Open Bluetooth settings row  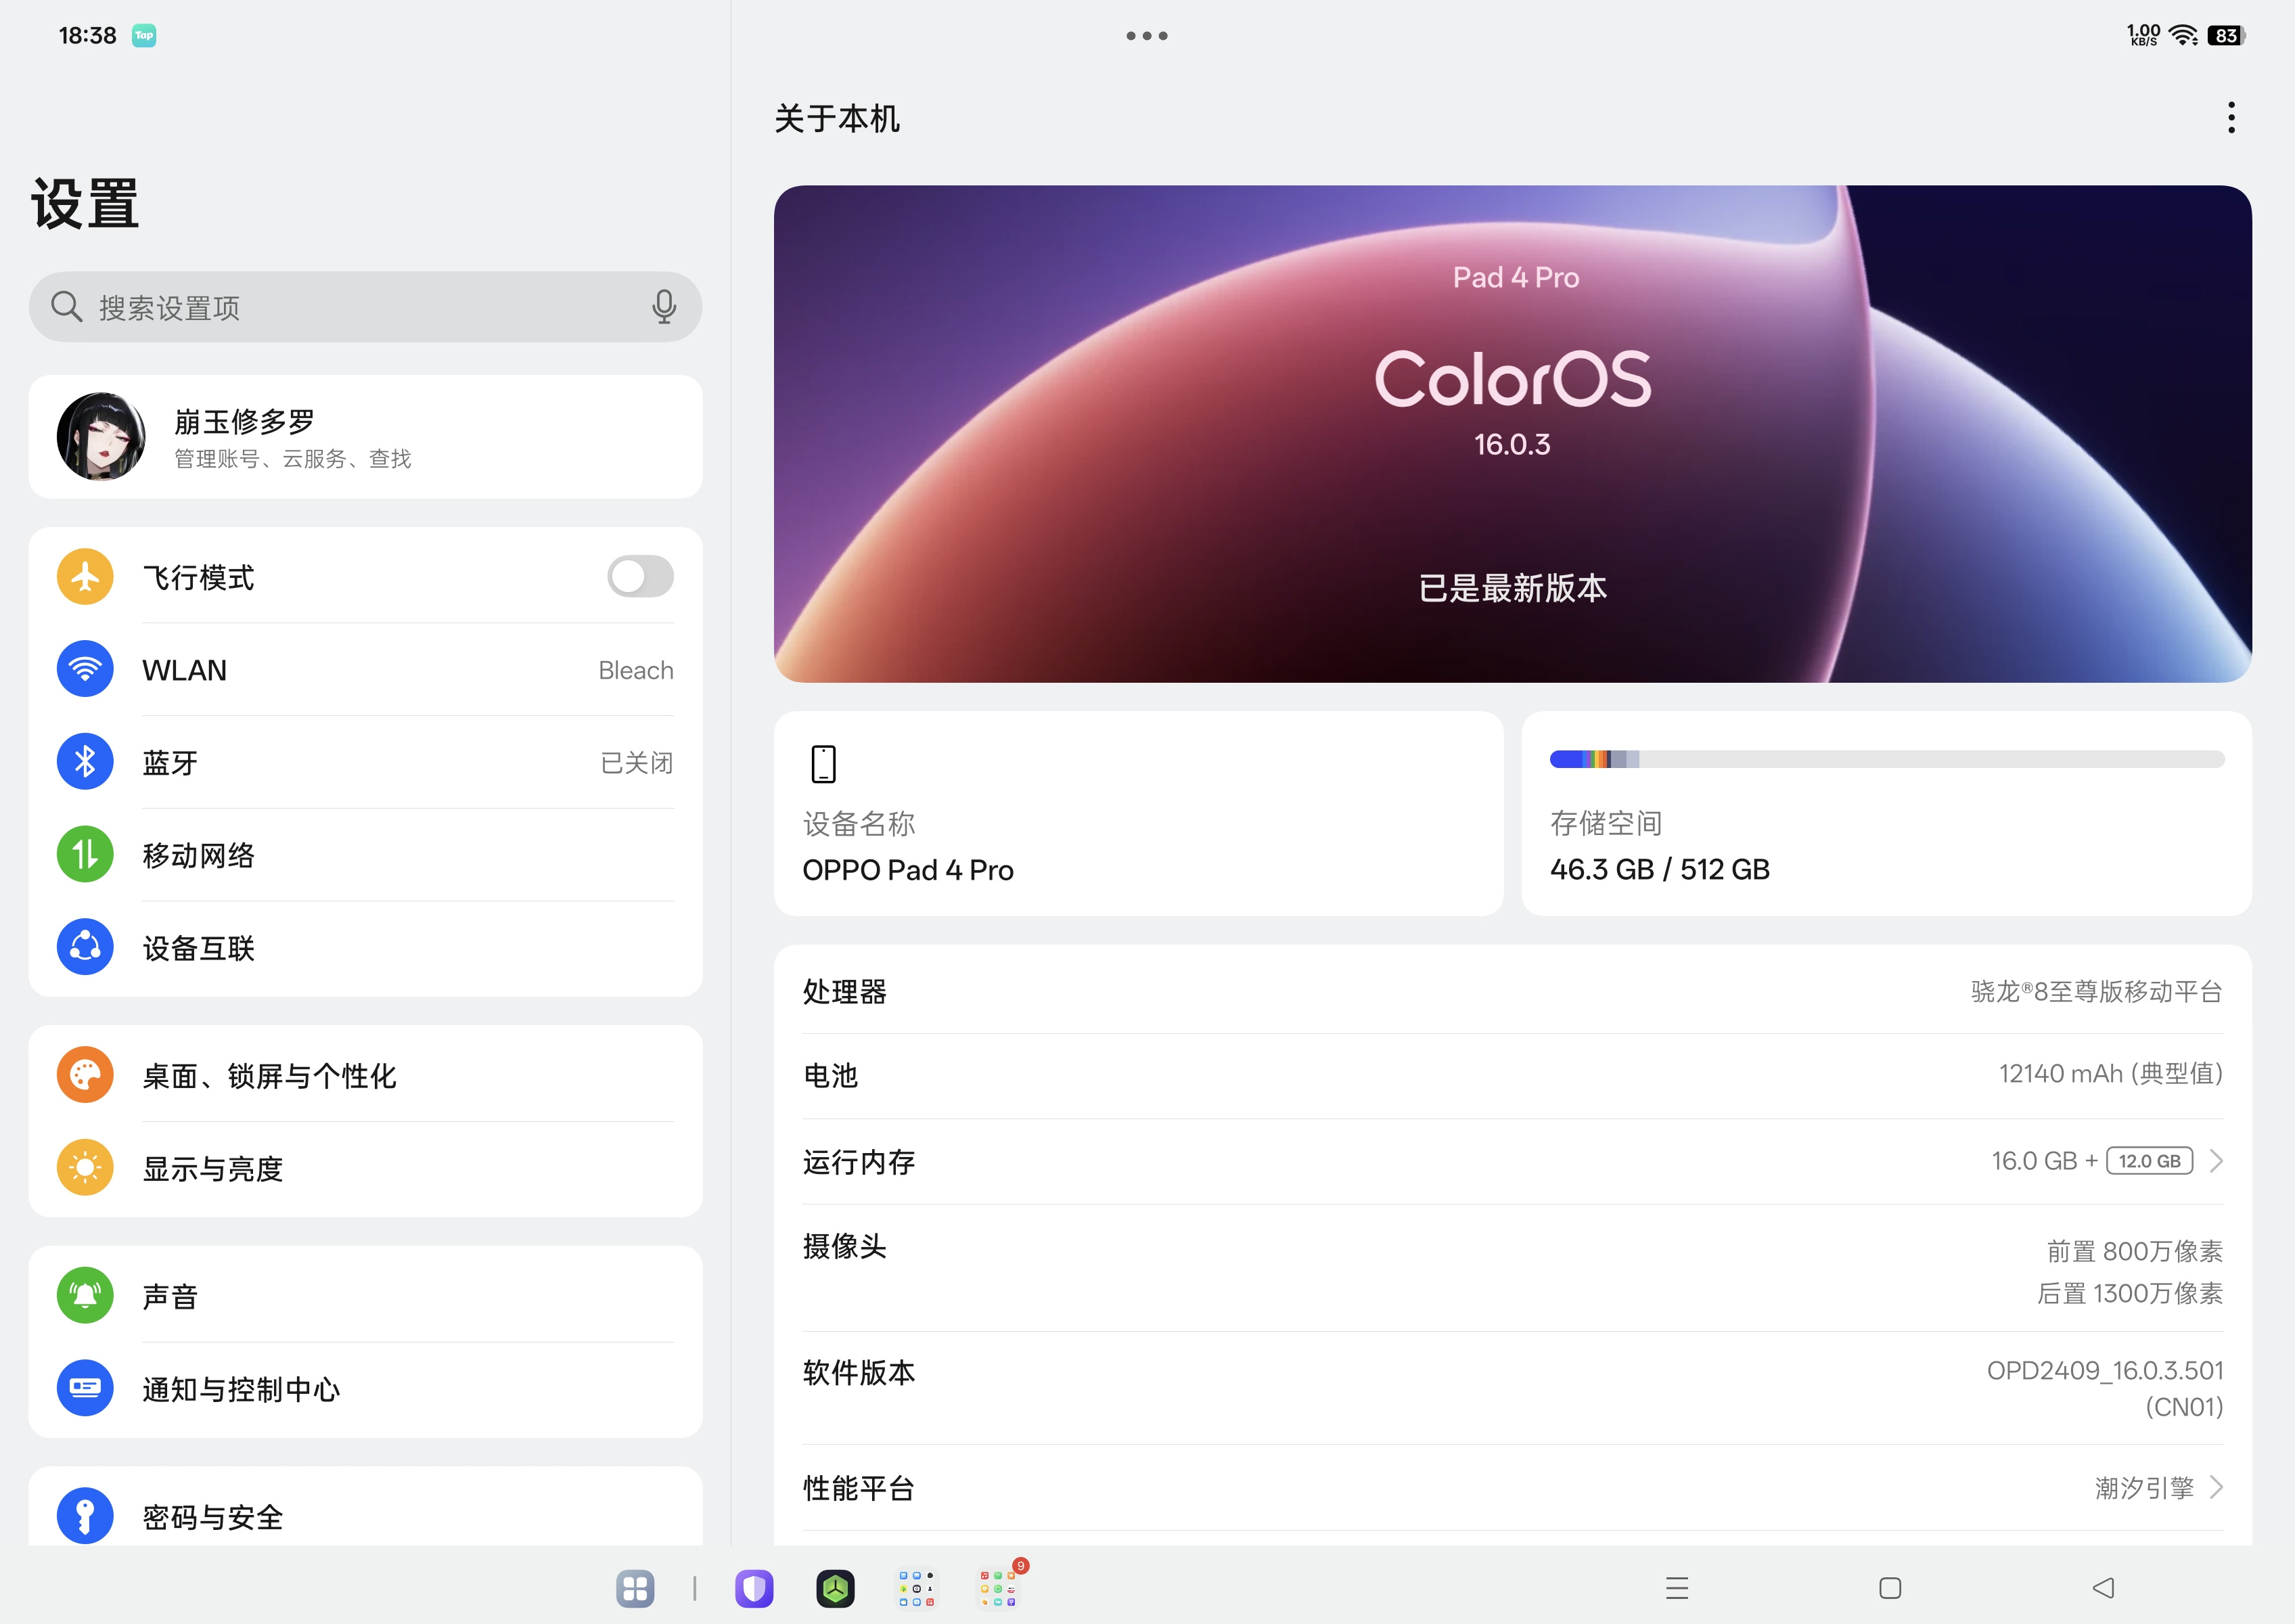coord(365,762)
